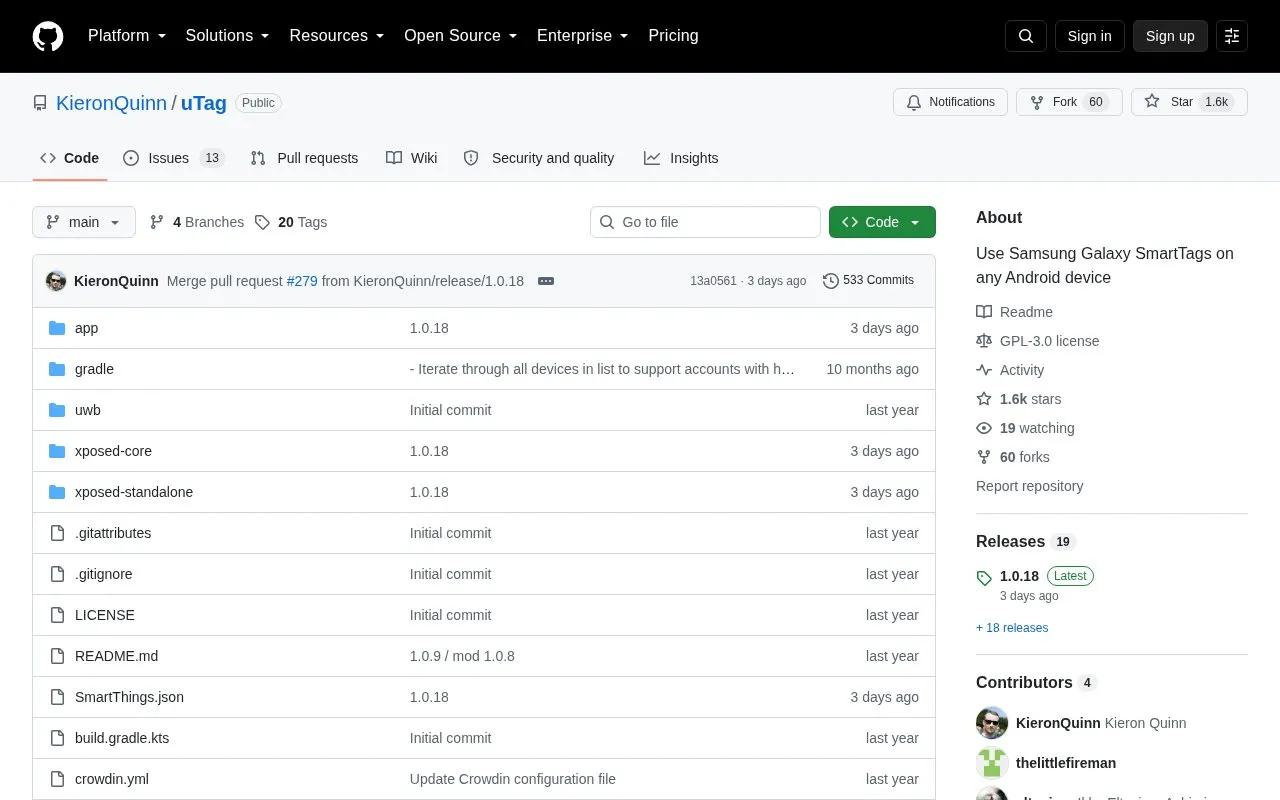Open the search magnifier button

(x=1026, y=36)
